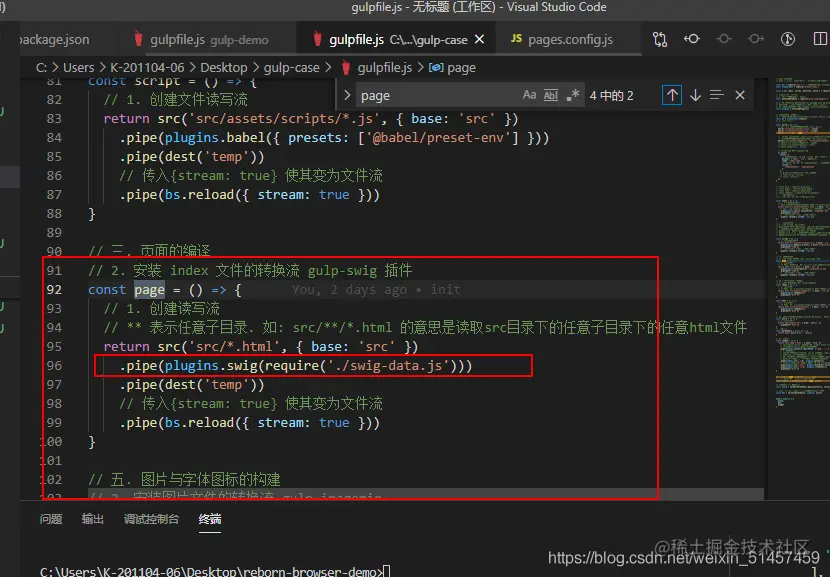Click the terminal prompt line
830x577 pixels.
[214, 572]
